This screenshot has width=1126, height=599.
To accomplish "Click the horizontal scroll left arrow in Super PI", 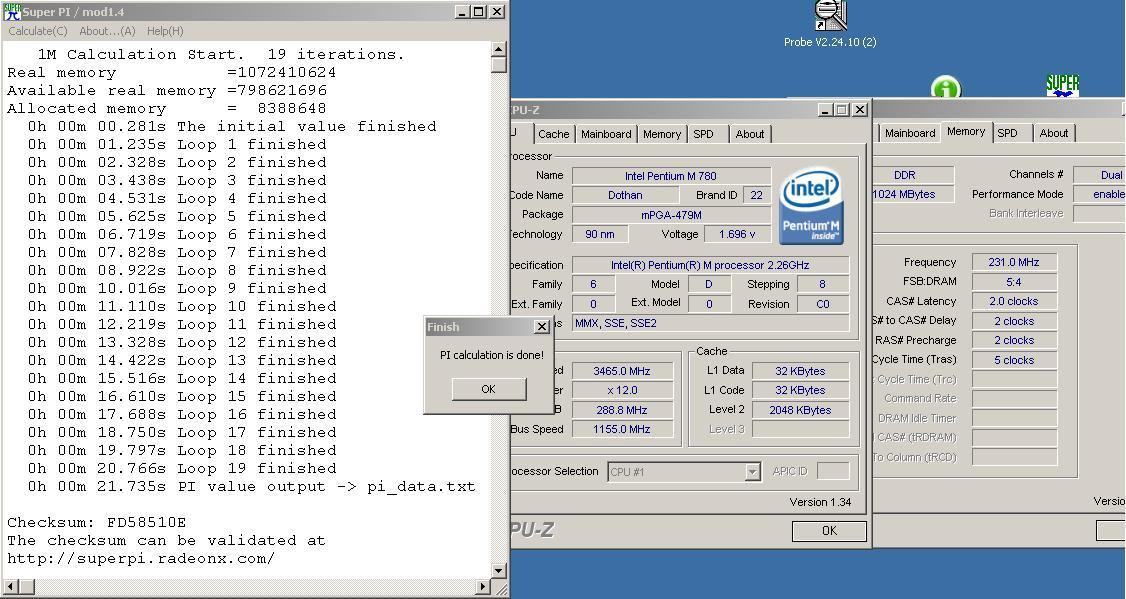I will click(x=9, y=587).
